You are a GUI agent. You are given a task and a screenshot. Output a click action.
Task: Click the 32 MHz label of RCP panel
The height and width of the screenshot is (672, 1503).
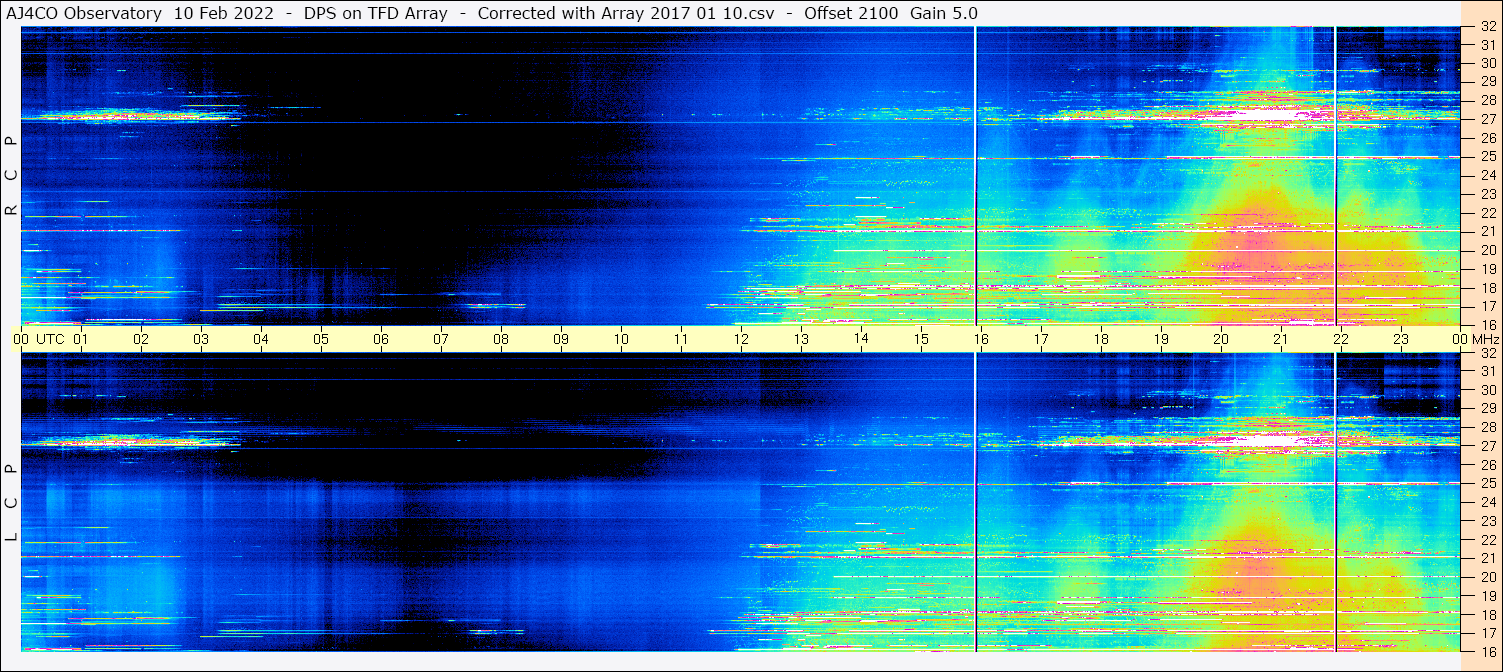click(x=1487, y=27)
